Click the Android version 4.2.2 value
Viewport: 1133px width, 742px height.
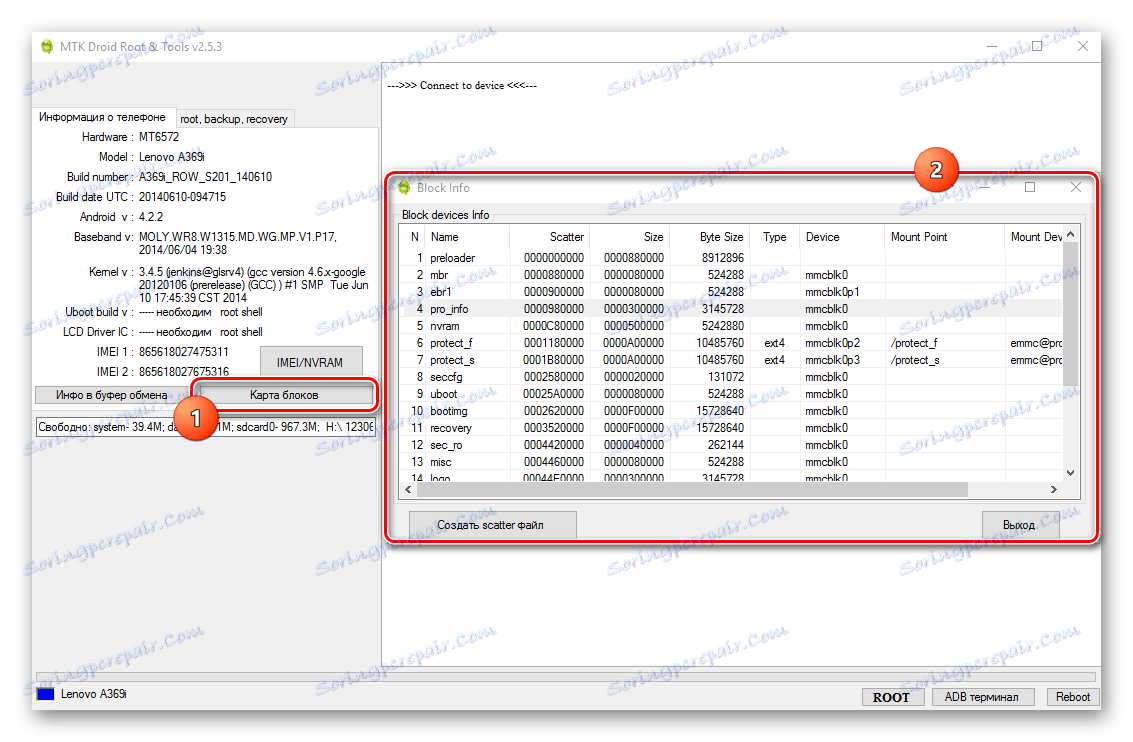pos(151,217)
